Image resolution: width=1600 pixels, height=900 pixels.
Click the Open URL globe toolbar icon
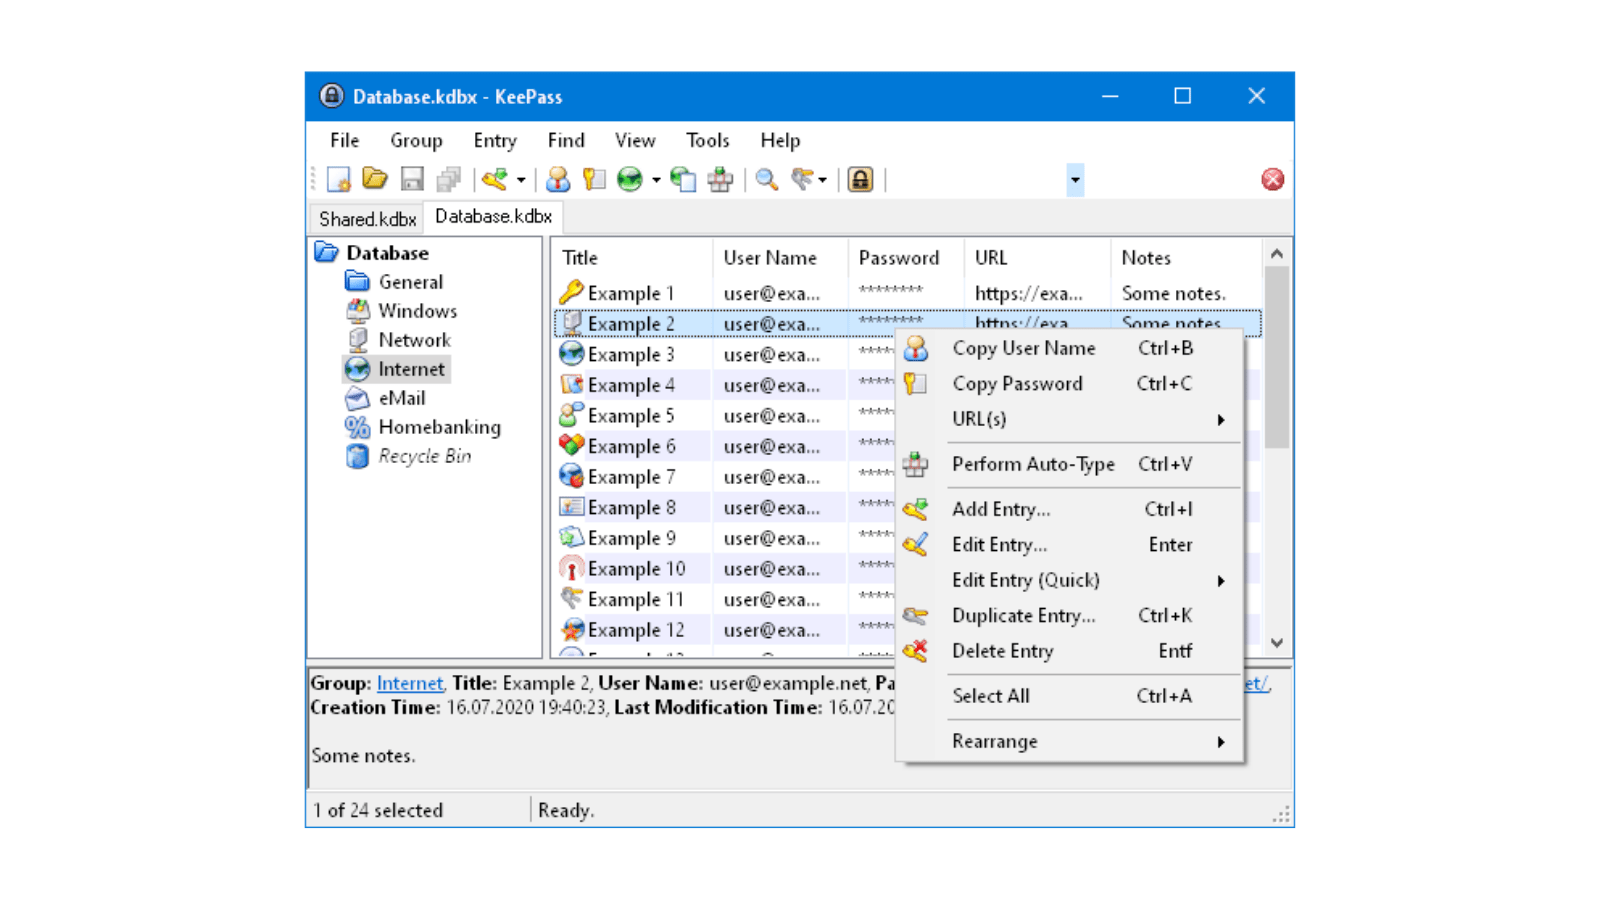coord(630,179)
